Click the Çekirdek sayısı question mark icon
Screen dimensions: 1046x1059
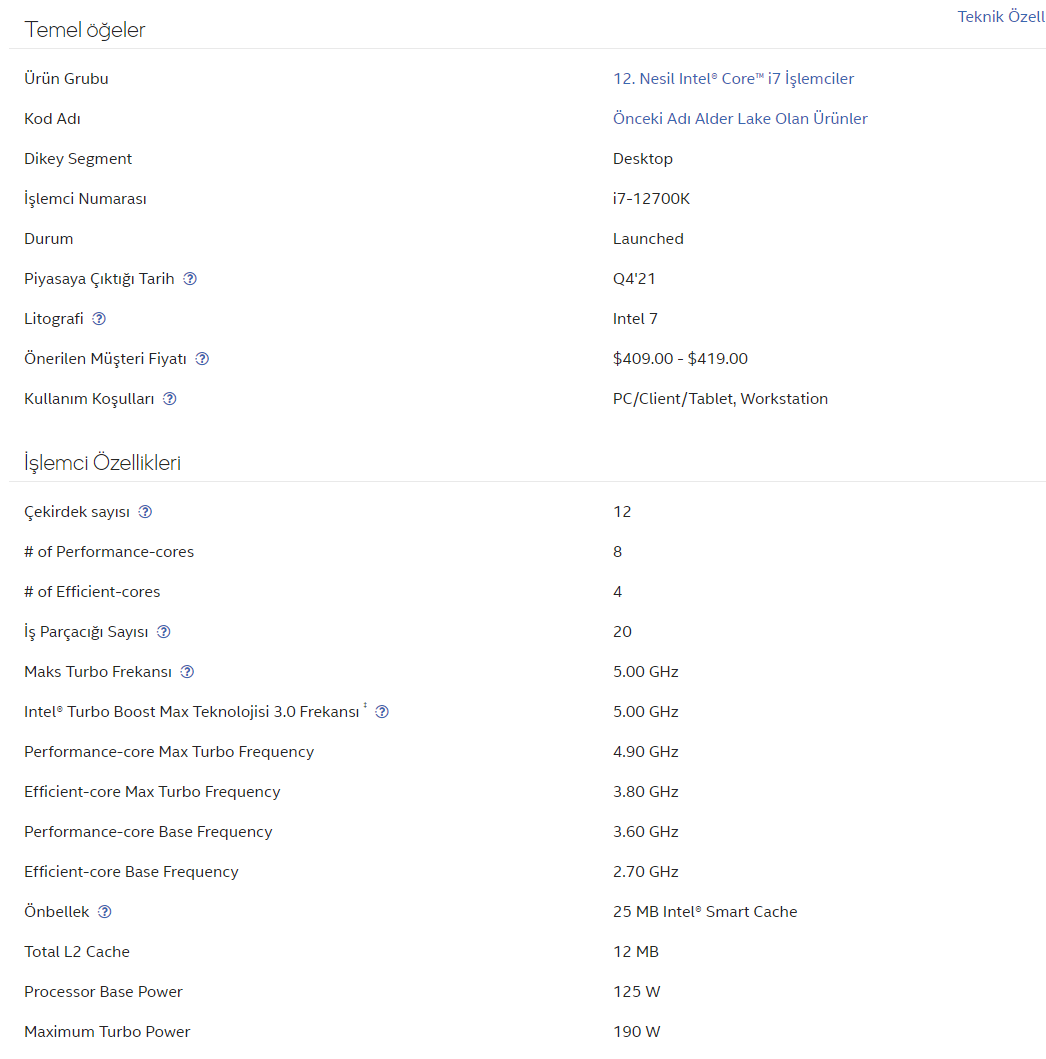pyautogui.click(x=145, y=512)
